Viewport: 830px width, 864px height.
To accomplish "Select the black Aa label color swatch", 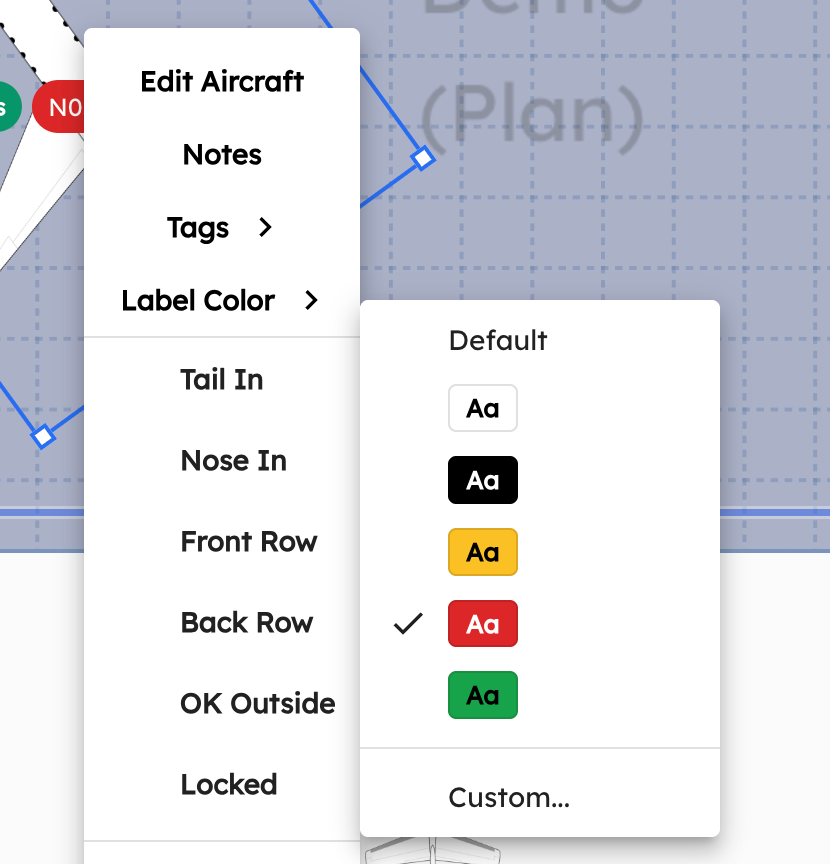I will coord(483,480).
